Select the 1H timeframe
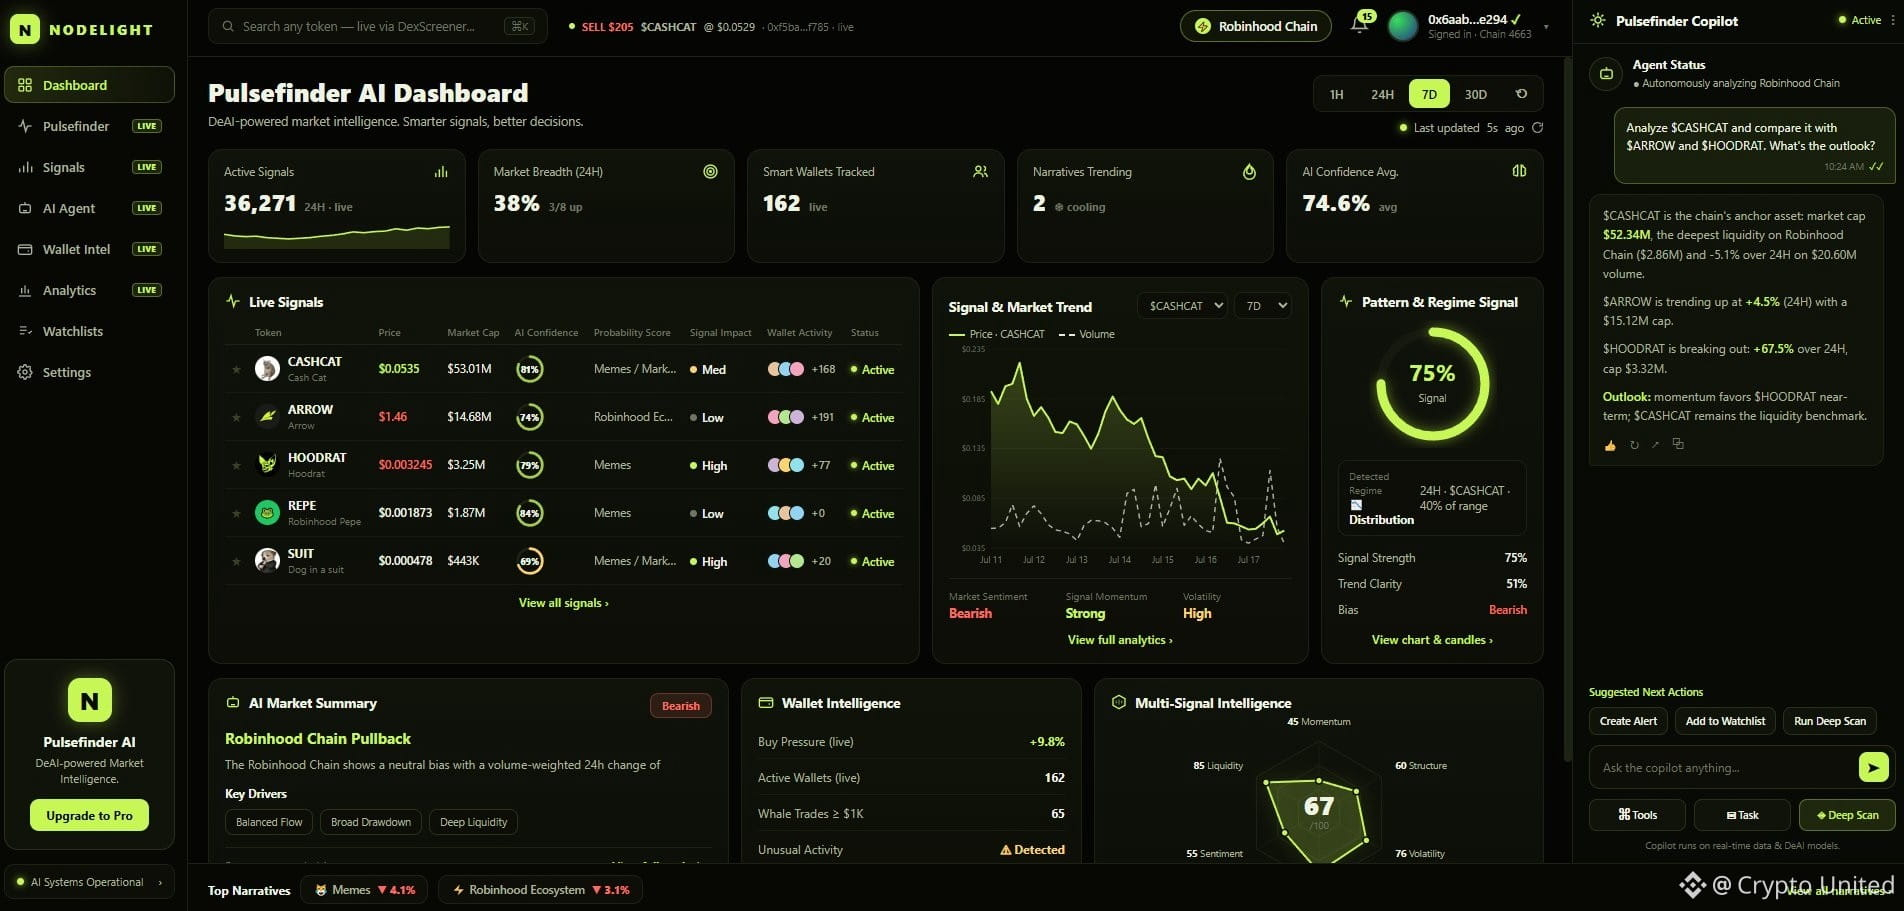The image size is (1904, 911). click(x=1336, y=94)
